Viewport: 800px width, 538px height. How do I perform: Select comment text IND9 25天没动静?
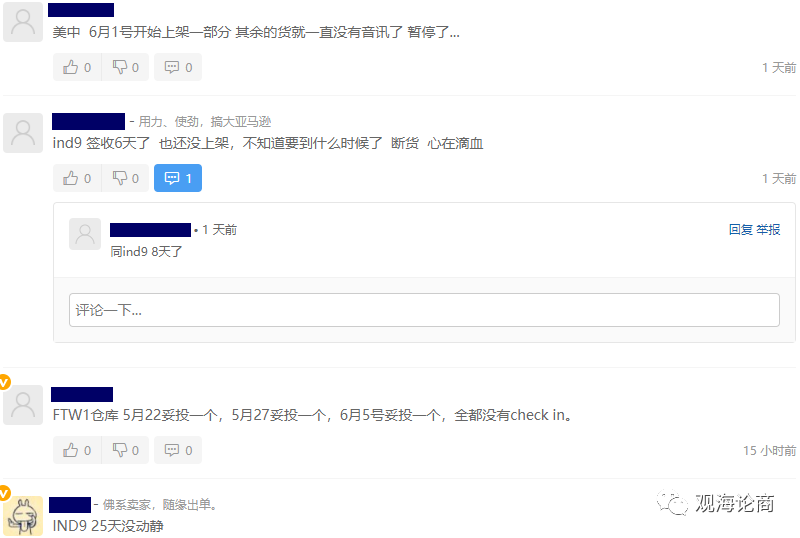pyautogui.click(x=108, y=526)
